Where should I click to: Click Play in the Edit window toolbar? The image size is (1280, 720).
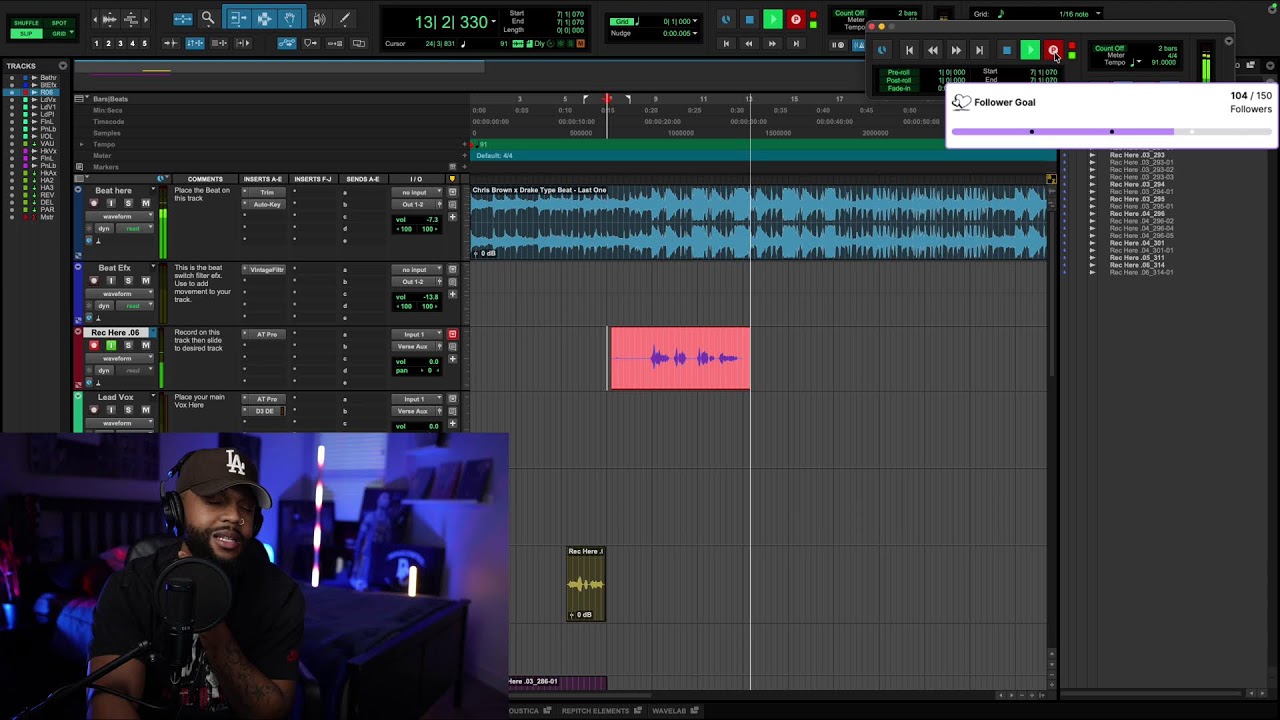tap(773, 19)
